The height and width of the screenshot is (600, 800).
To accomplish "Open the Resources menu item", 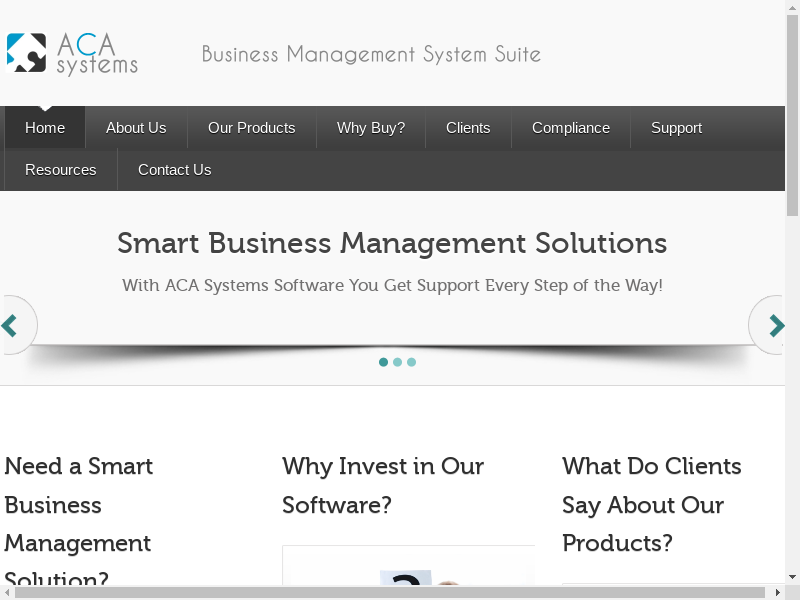I will [x=61, y=170].
